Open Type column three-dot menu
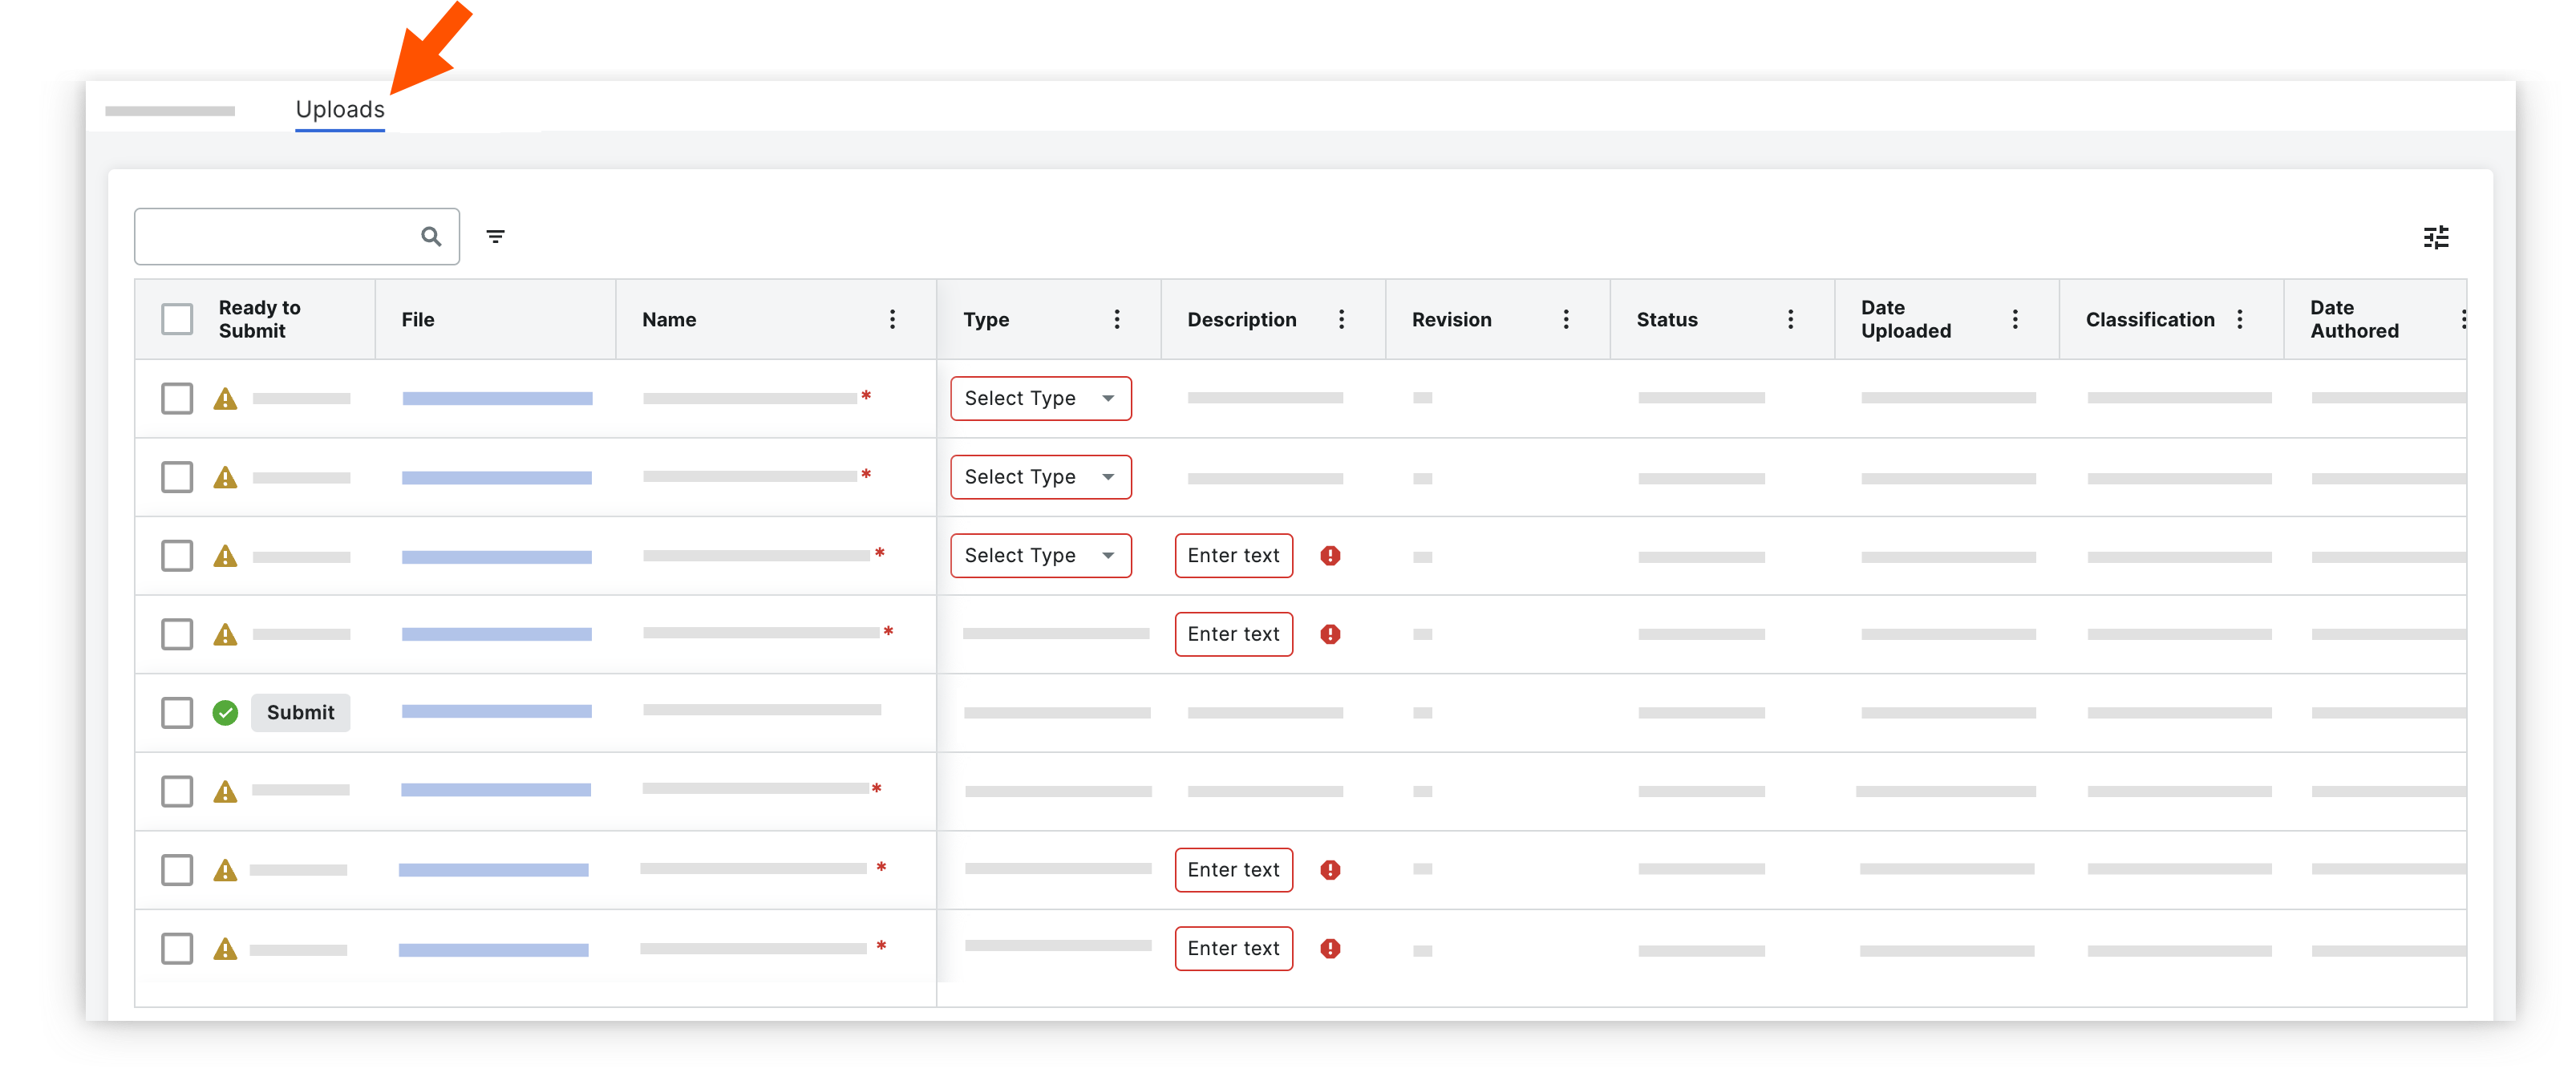This screenshot has width=2576, height=1081. [1116, 319]
